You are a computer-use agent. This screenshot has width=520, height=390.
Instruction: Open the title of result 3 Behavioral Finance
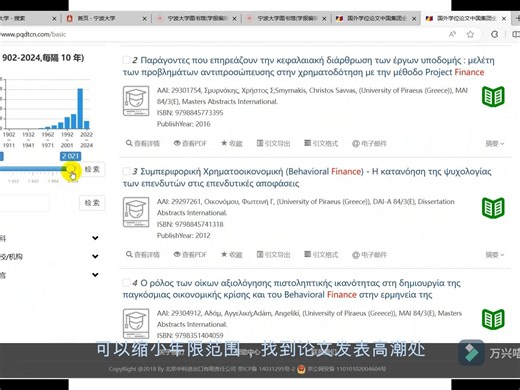point(307,177)
